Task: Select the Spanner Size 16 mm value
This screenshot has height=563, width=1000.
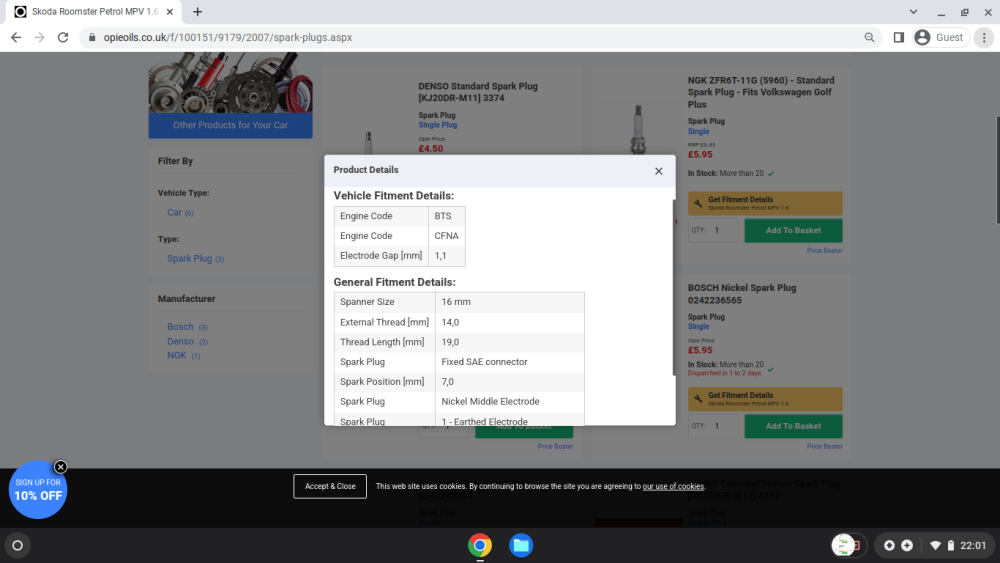Action: tap(510, 302)
